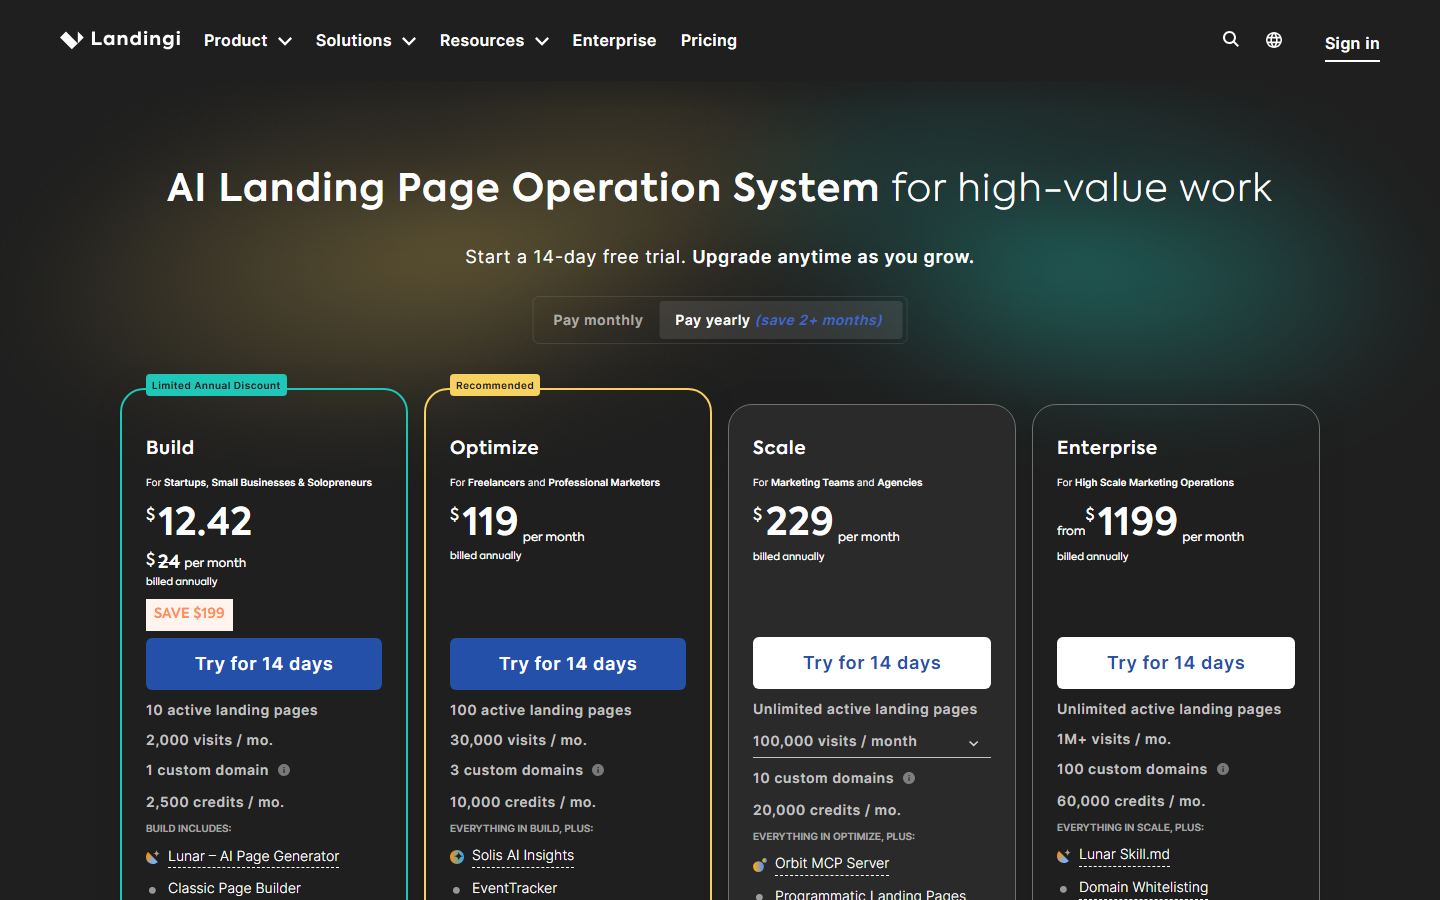Click '1M+ visits / mo.' text
Image resolution: width=1440 pixels, height=900 pixels.
click(x=1114, y=739)
